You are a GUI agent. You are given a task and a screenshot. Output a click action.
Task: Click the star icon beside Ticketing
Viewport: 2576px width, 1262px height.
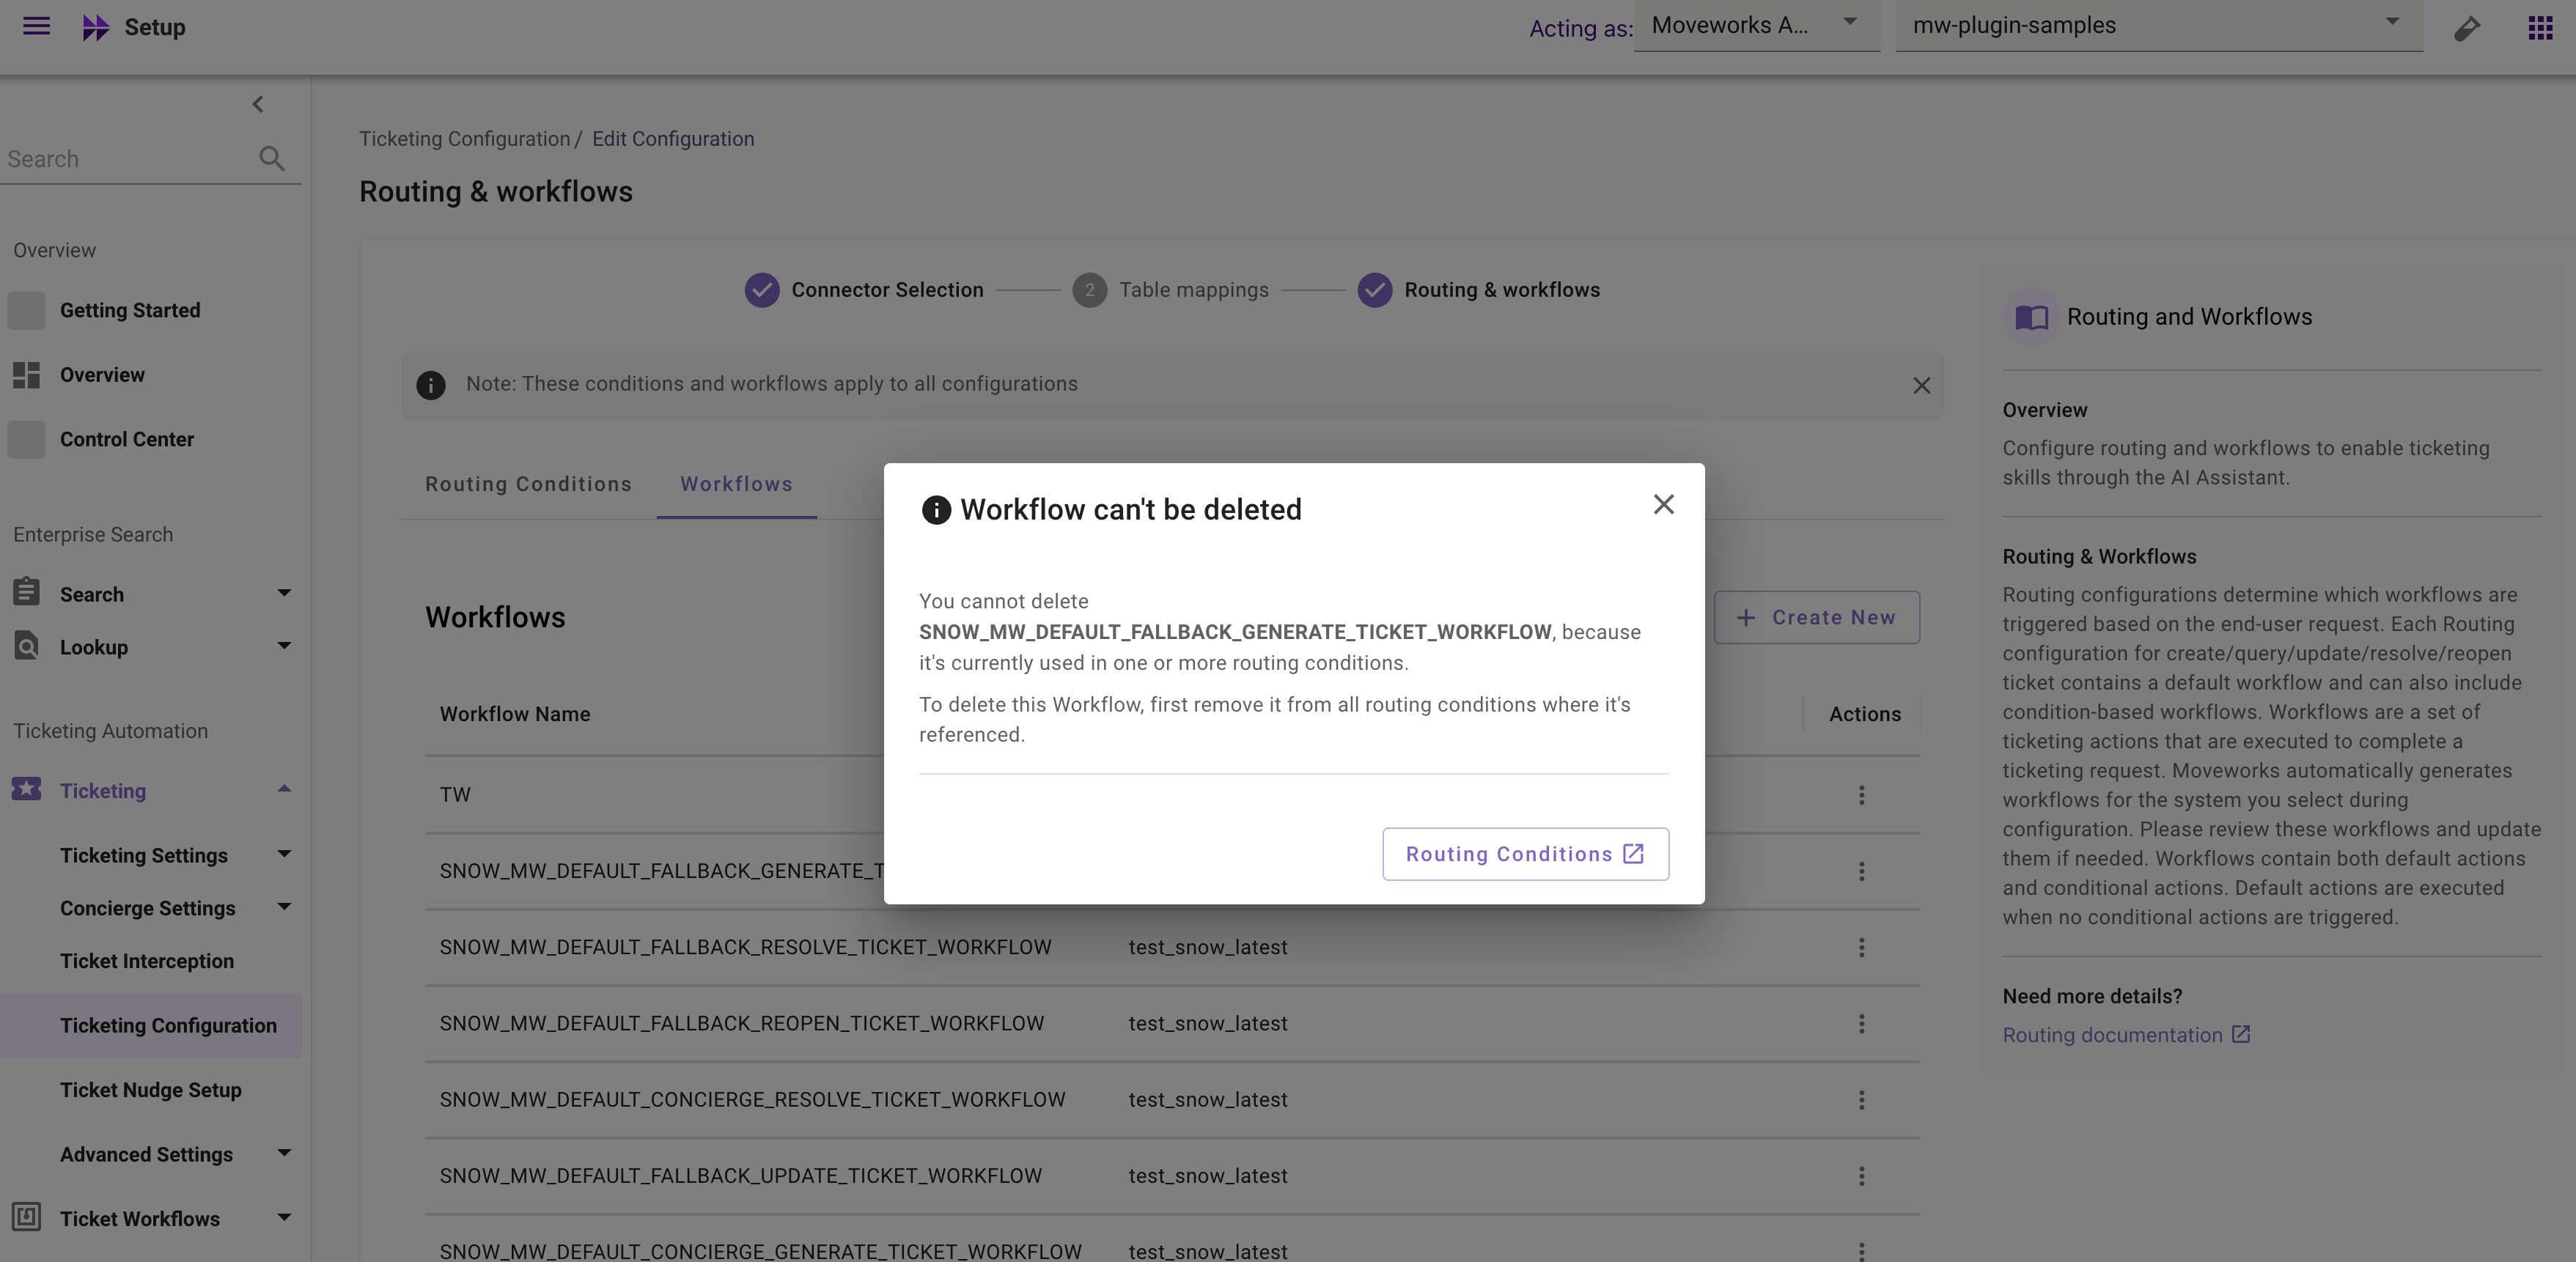25,790
